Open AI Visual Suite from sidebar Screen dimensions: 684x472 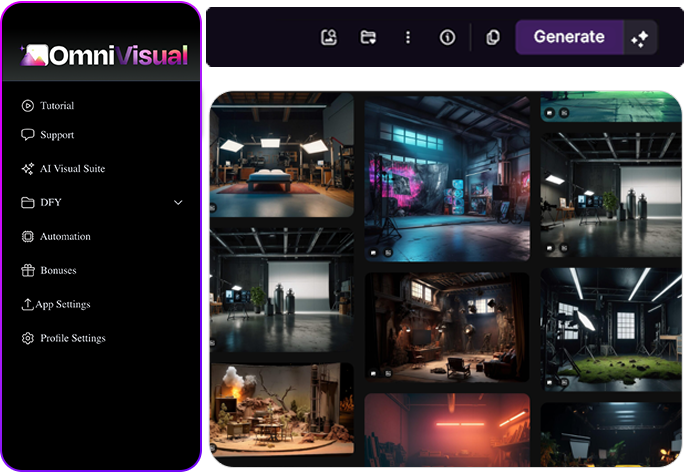(71, 169)
